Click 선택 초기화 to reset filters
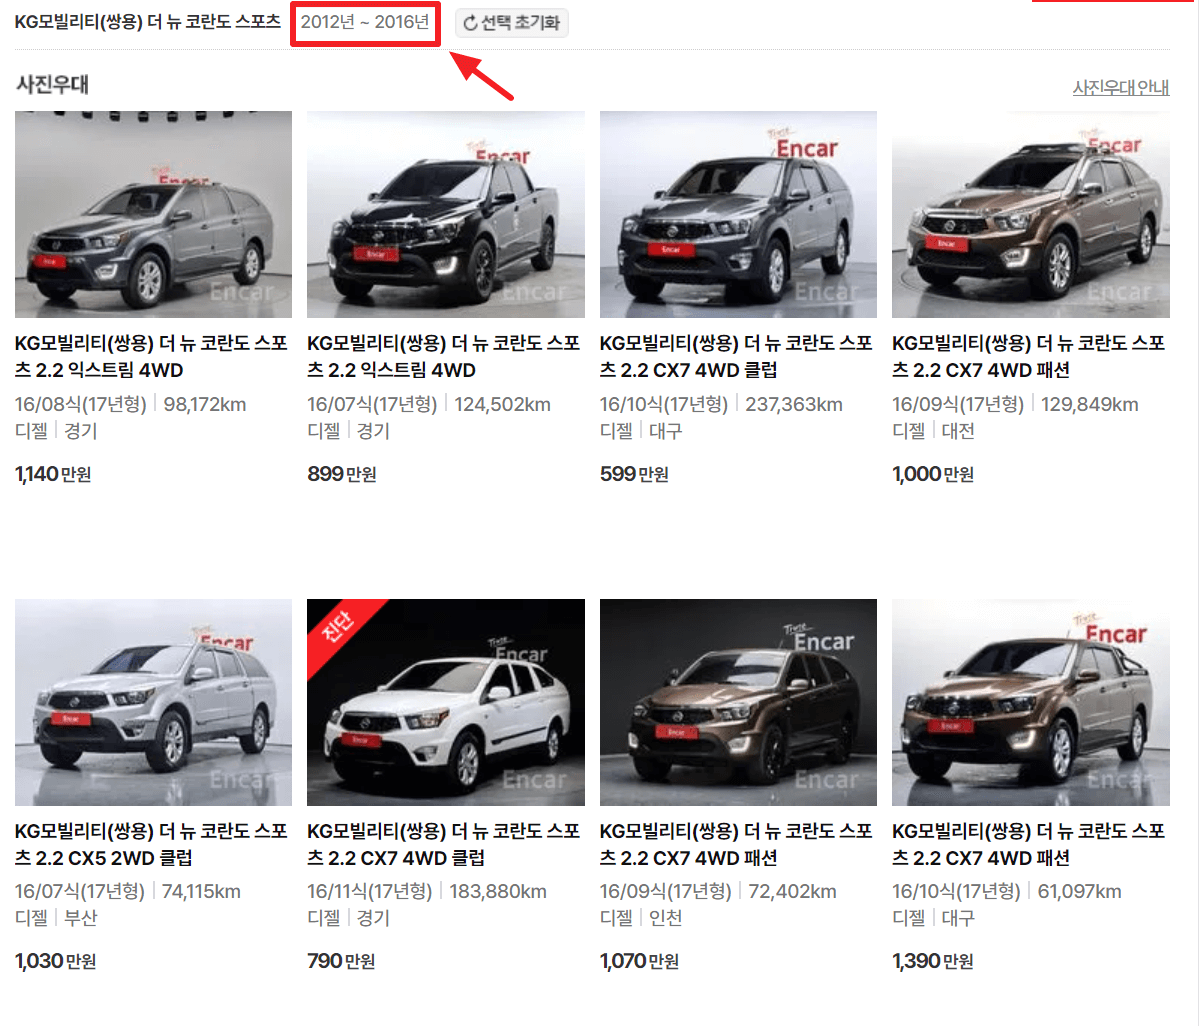Image resolution: width=1199 pixels, height=1026 pixels. tap(511, 23)
